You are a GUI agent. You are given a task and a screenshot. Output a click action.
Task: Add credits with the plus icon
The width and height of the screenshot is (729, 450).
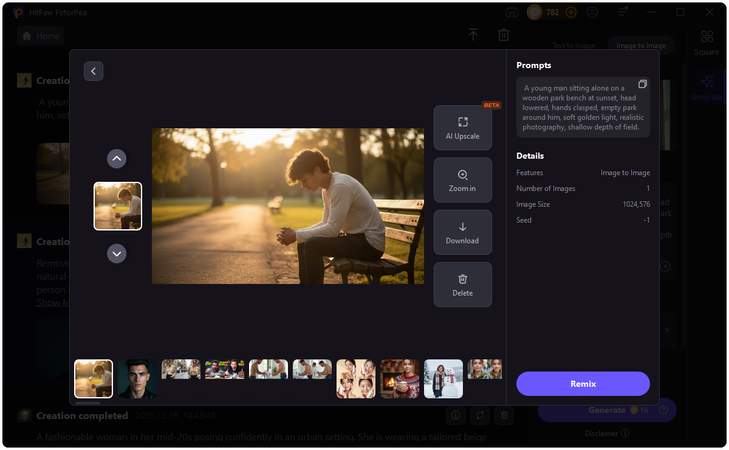tap(571, 13)
